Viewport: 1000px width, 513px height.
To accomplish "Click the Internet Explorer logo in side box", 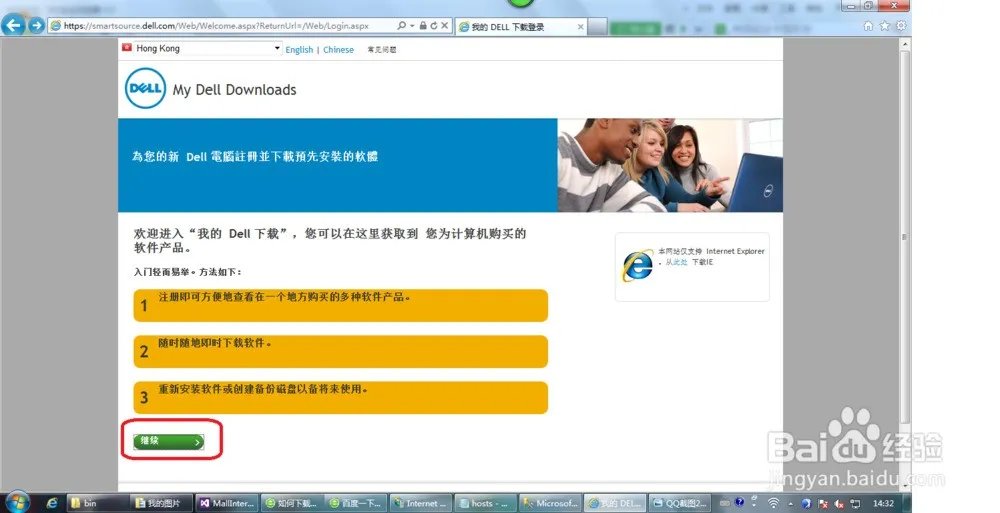I will [x=637, y=265].
